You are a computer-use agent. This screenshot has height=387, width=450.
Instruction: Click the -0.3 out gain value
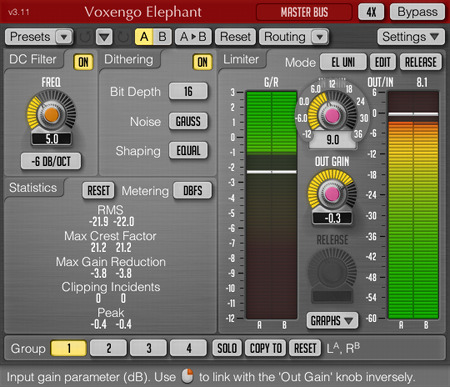tap(332, 218)
